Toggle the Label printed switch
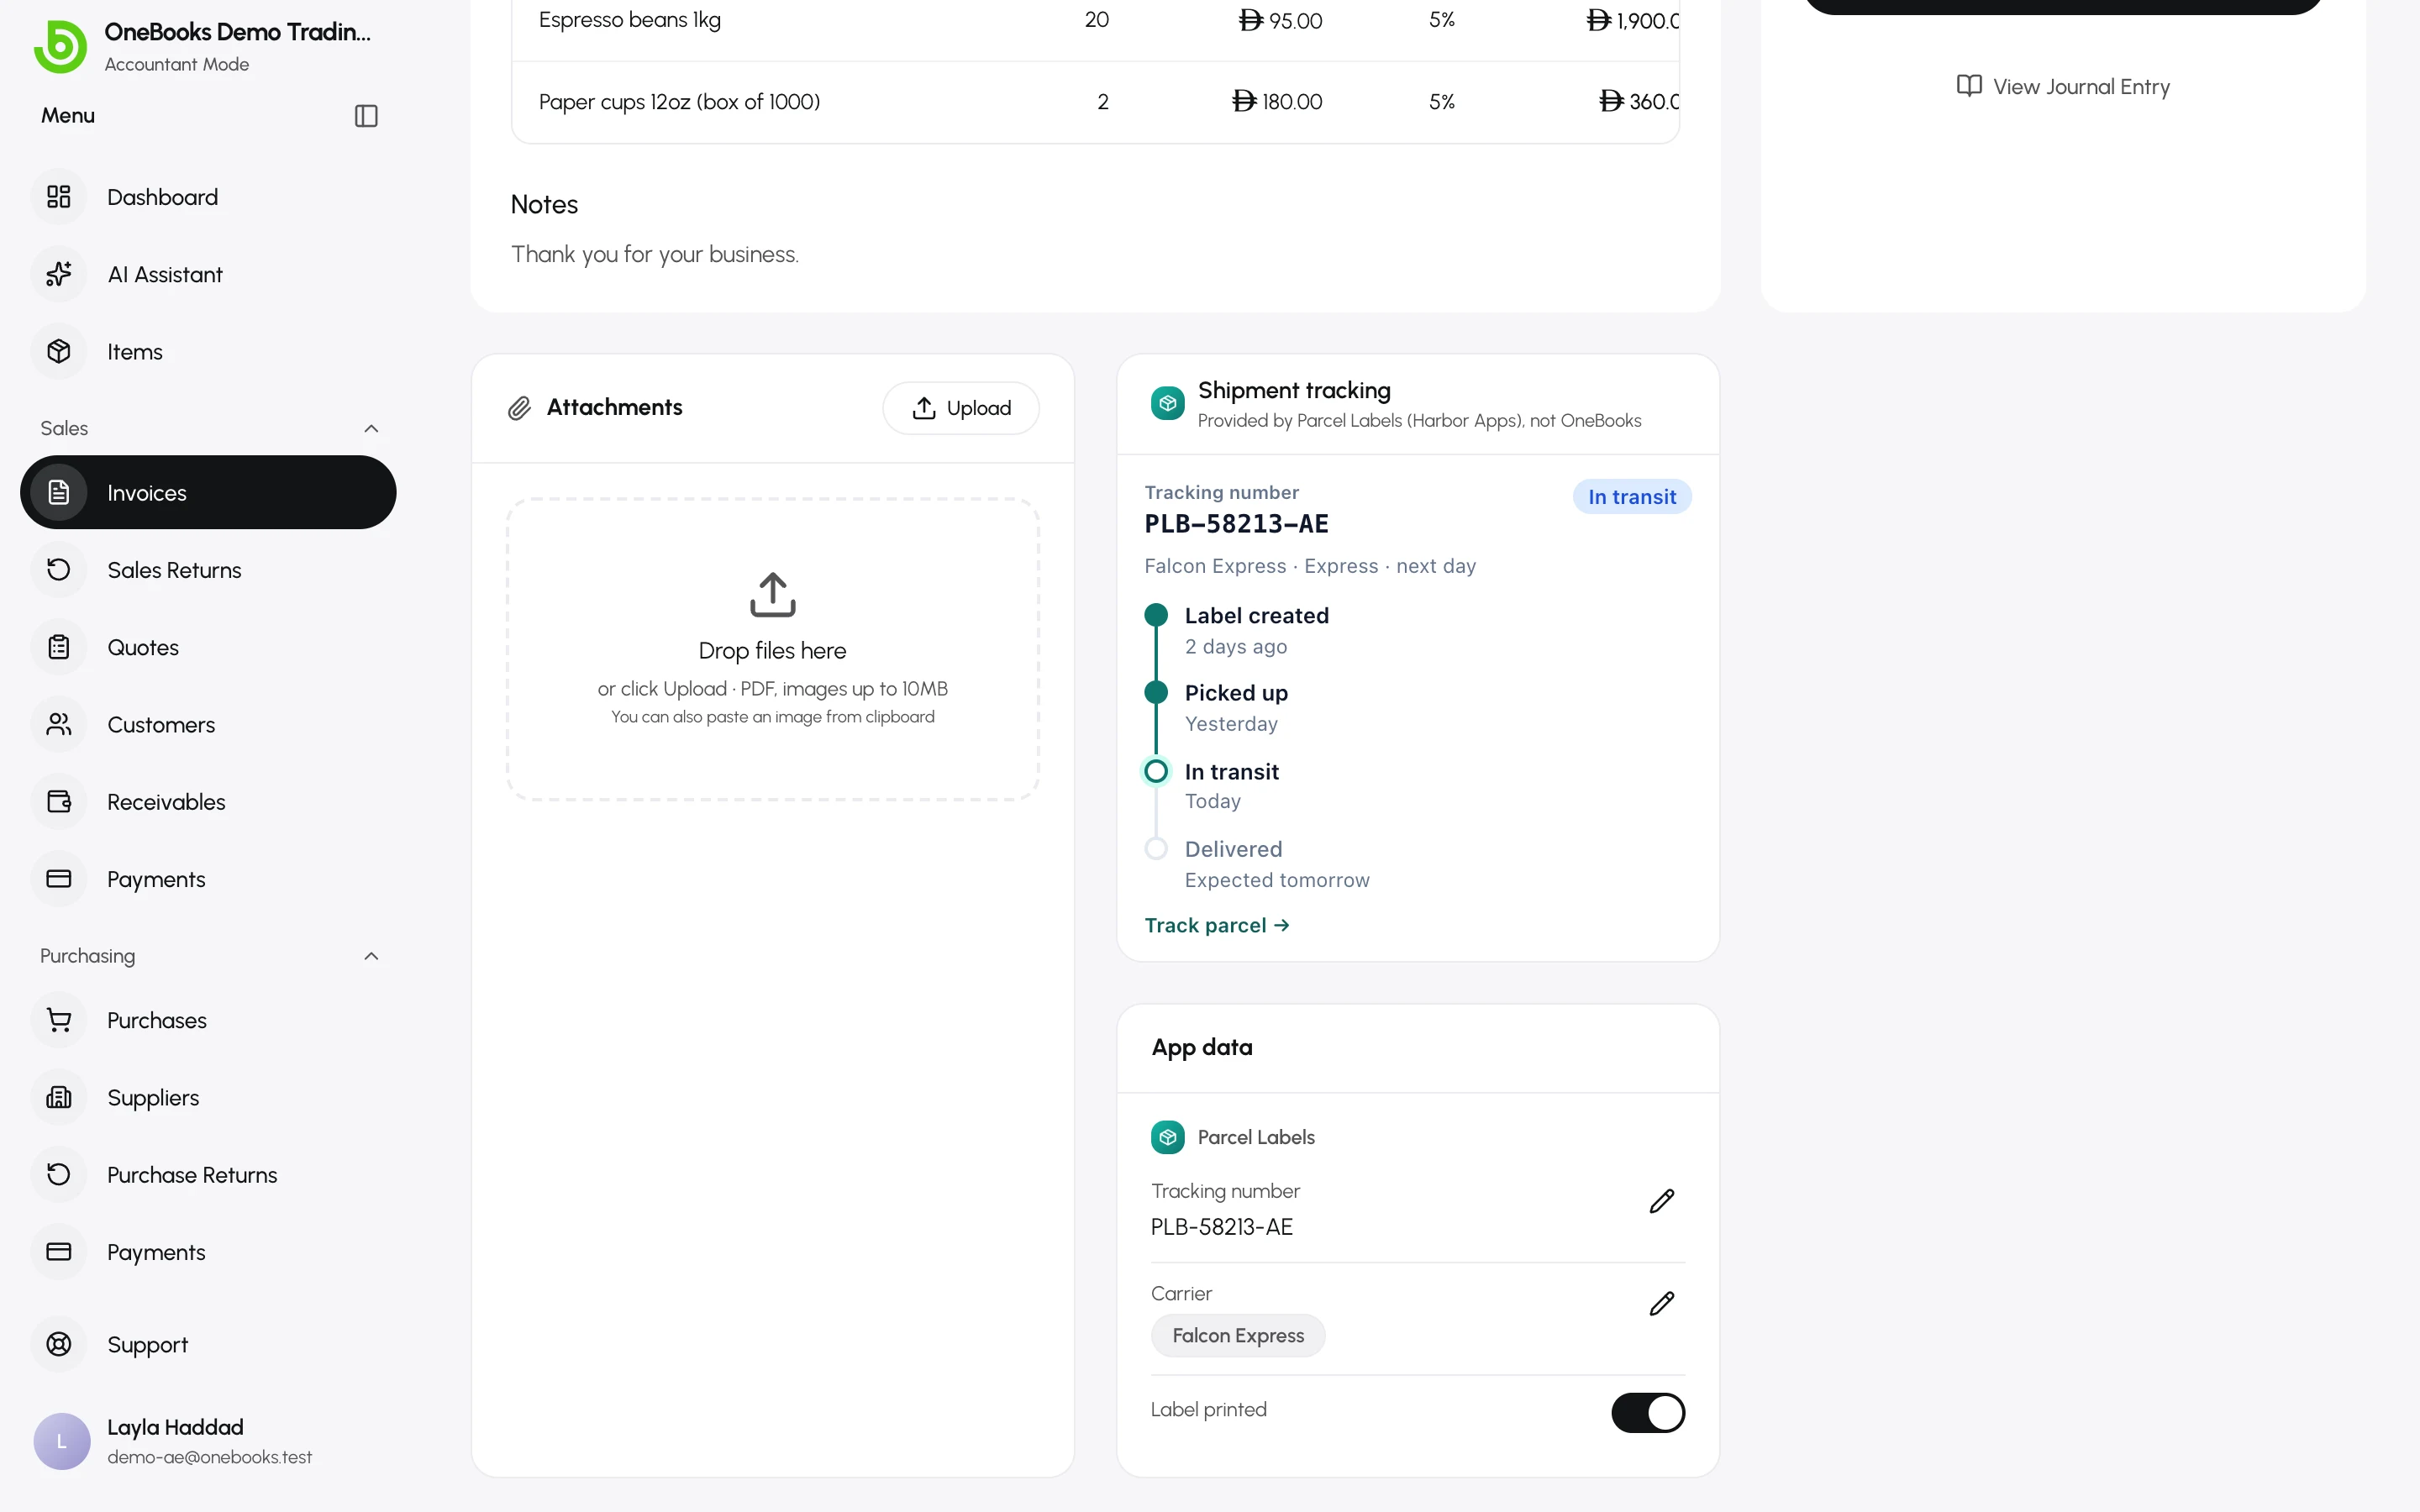 click(1648, 1413)
